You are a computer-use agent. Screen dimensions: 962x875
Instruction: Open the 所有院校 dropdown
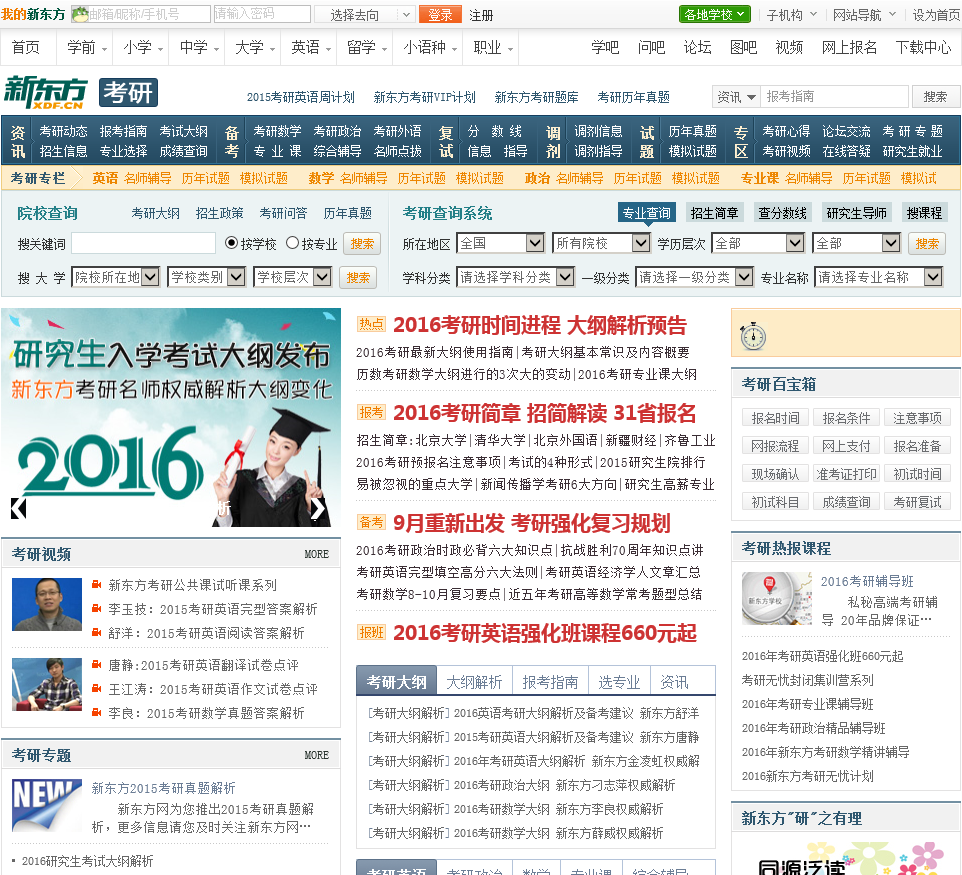pyautogui.click(x=601, y=244)
